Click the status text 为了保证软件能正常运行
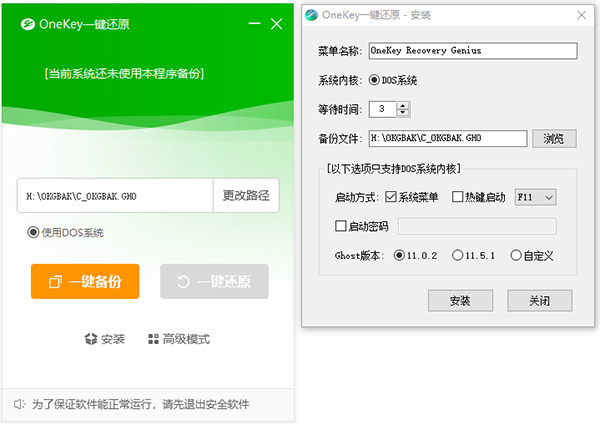 click(140, 404)
